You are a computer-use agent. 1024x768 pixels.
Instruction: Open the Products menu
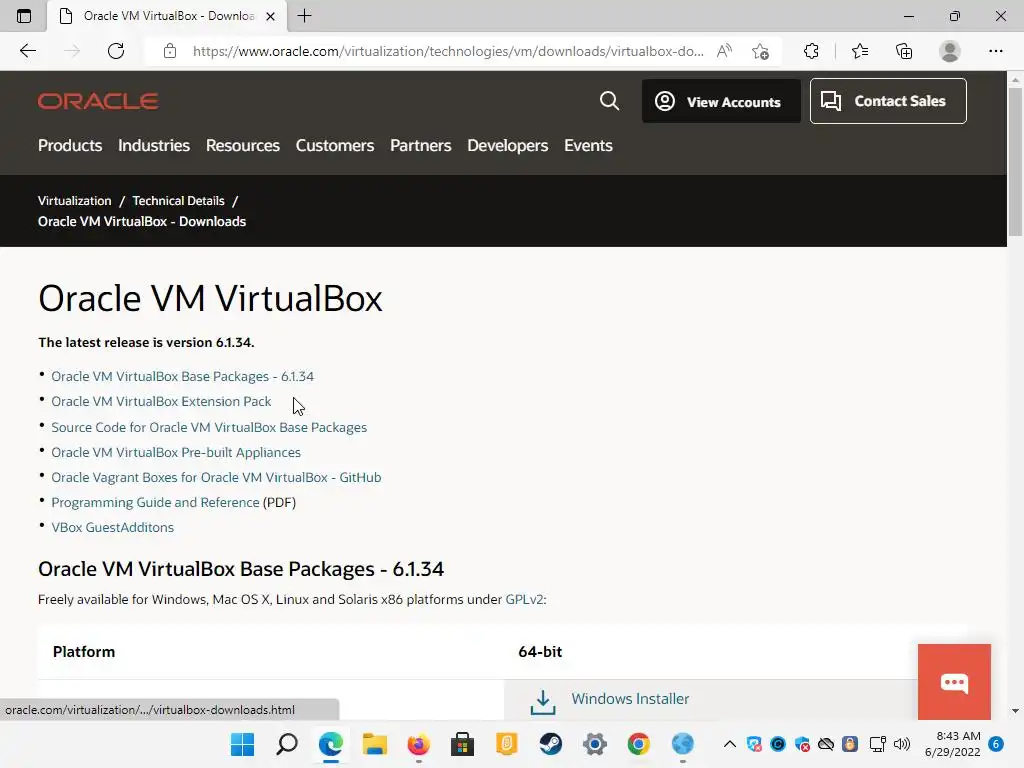pos(70,146)
